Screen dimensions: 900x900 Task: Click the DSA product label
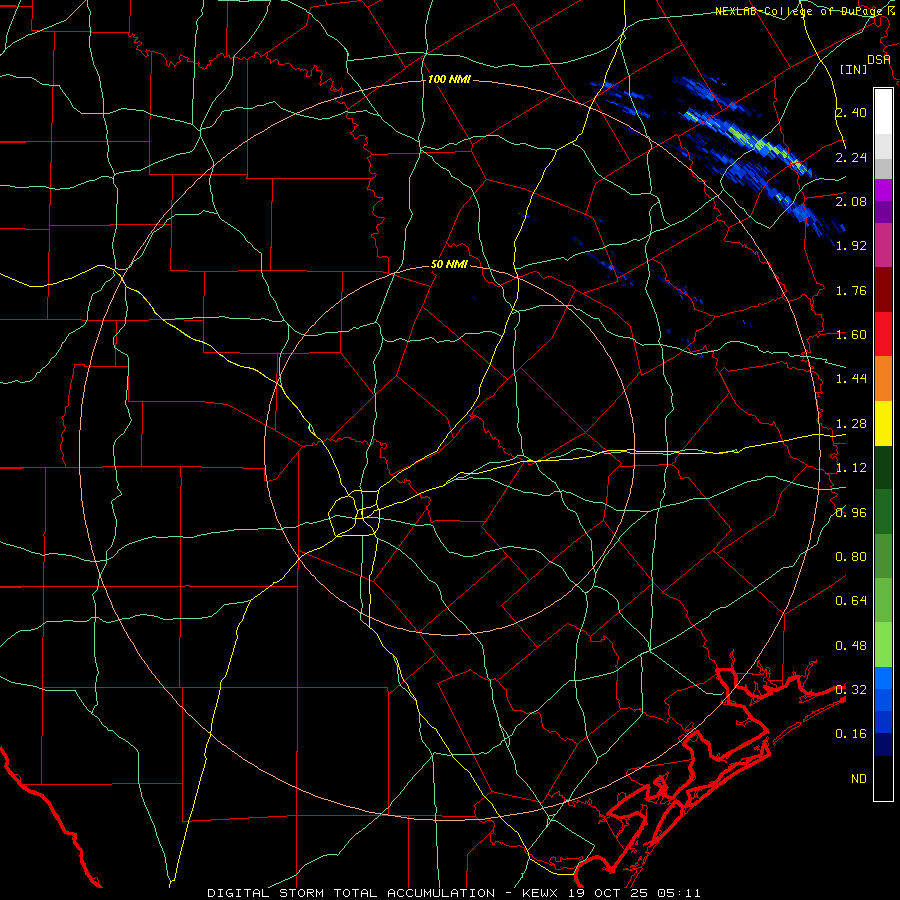[879, 60]
